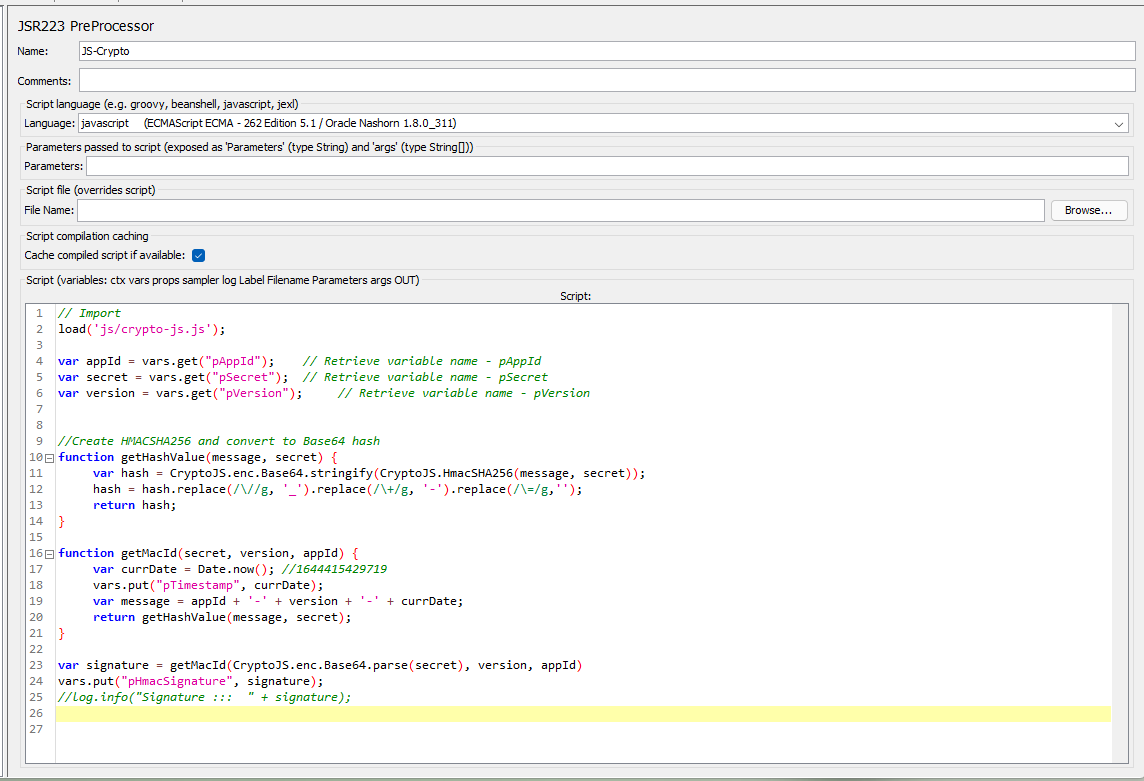The height and width of the screenshot is (781, 1144).
Task: Collapse the getMacId function fold marker
Action: (x=50, y=555)
